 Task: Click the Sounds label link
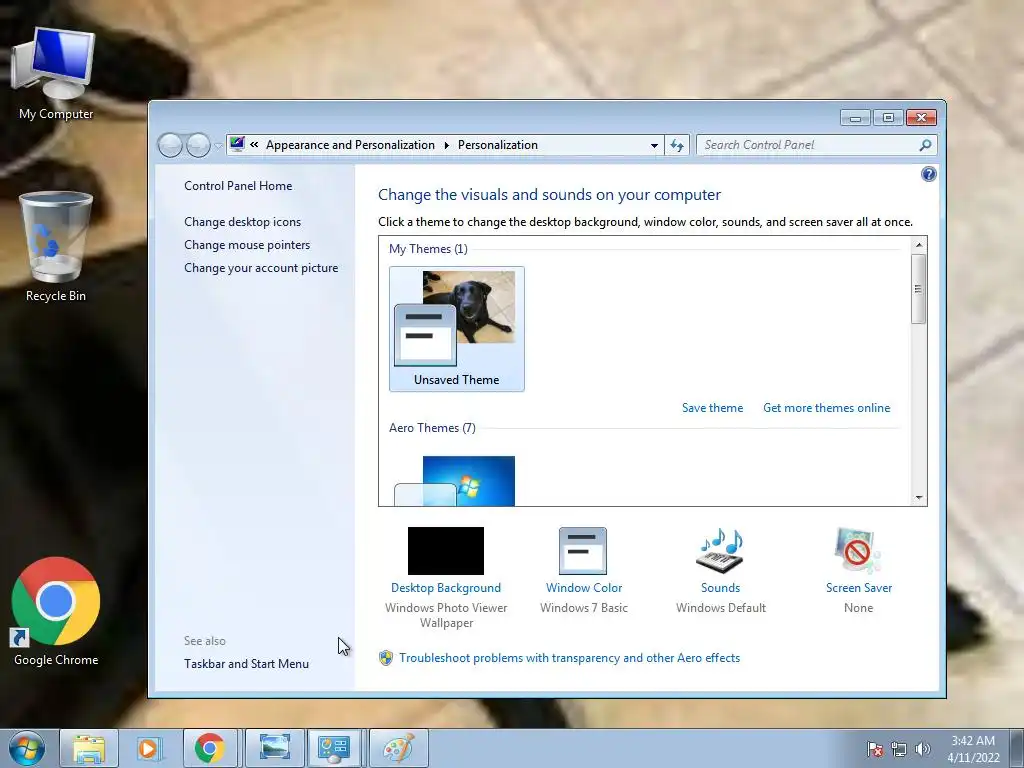[720, 588]
